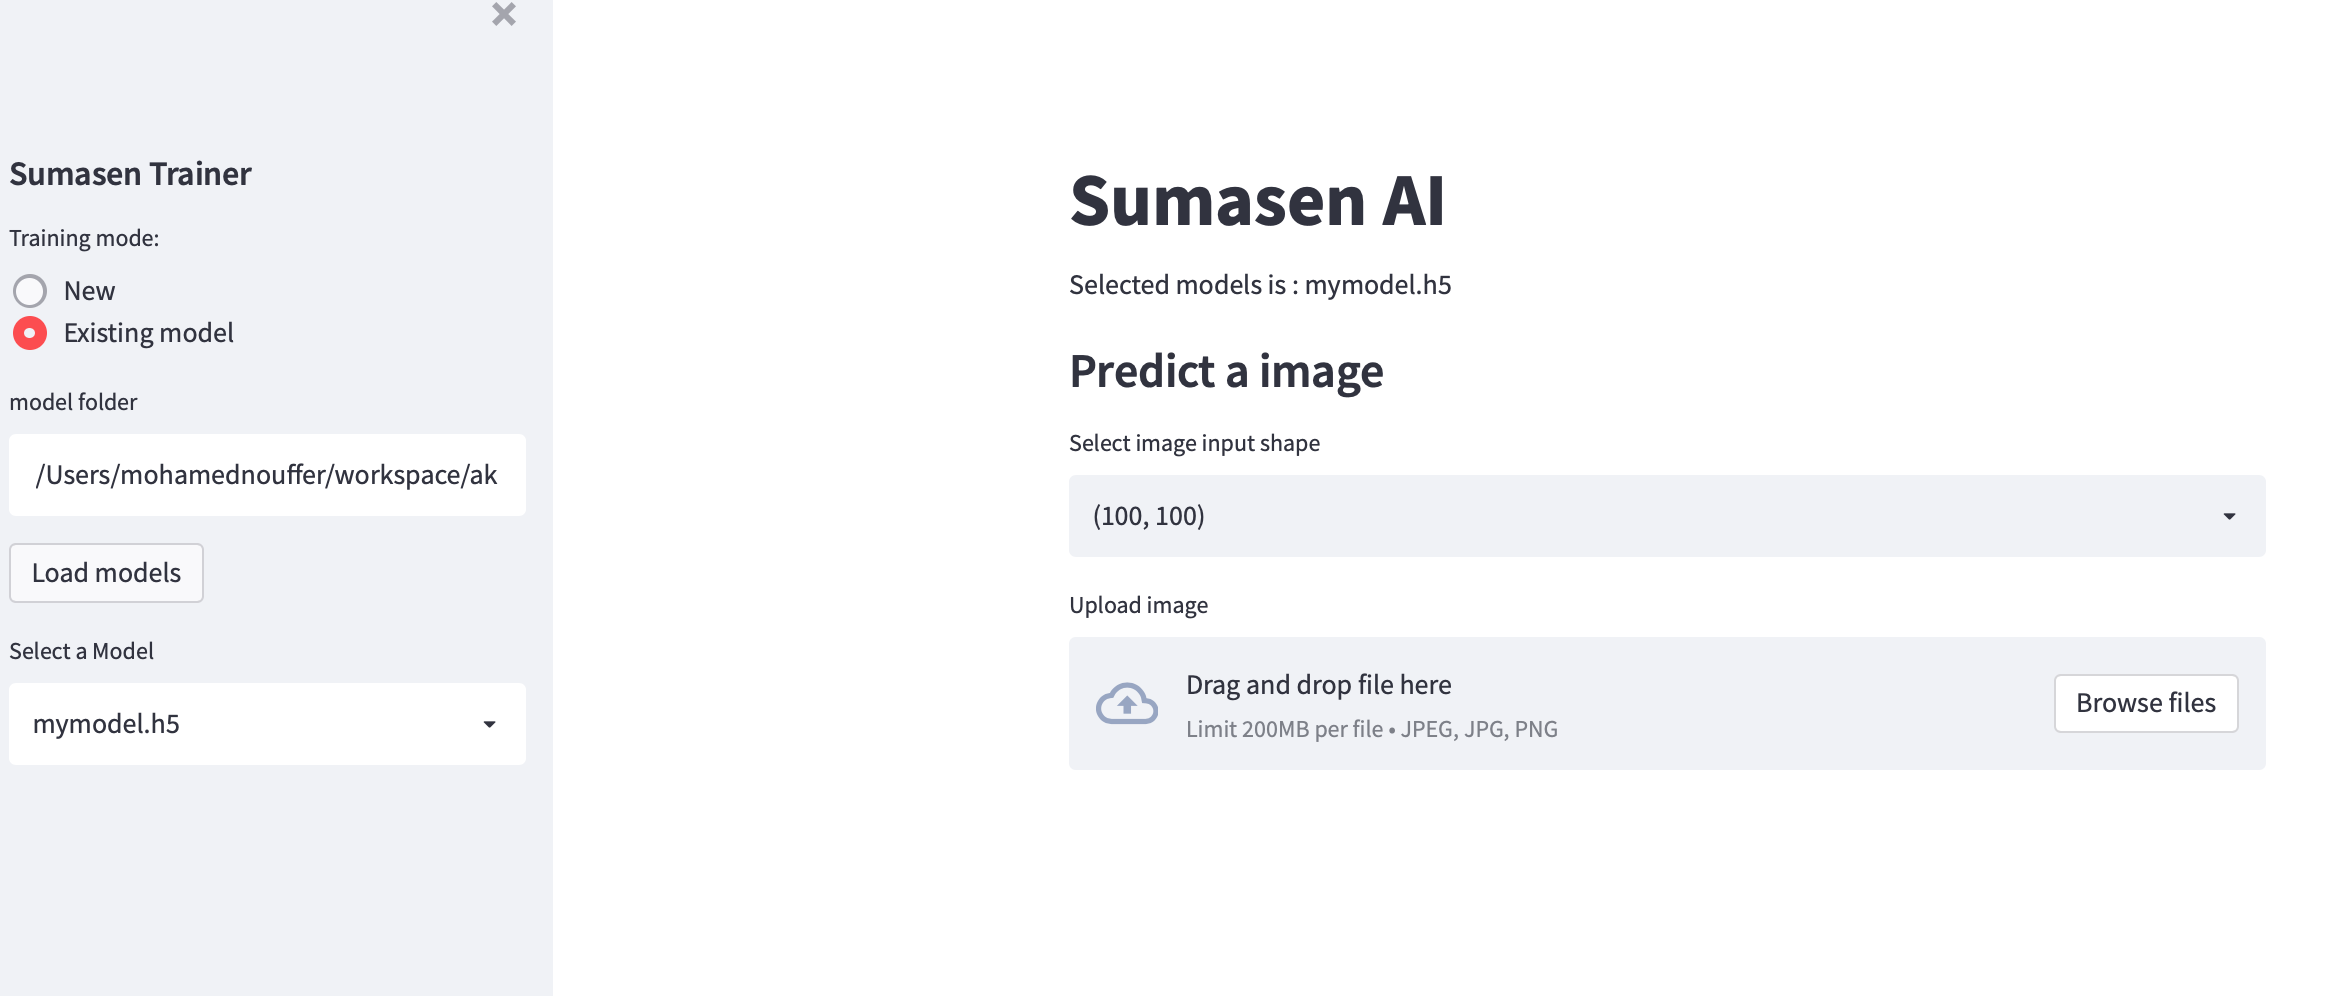Click the Browse files button
This screenshot has height=996, width=2334.
pyautogui.click(x=2145, y=703)
